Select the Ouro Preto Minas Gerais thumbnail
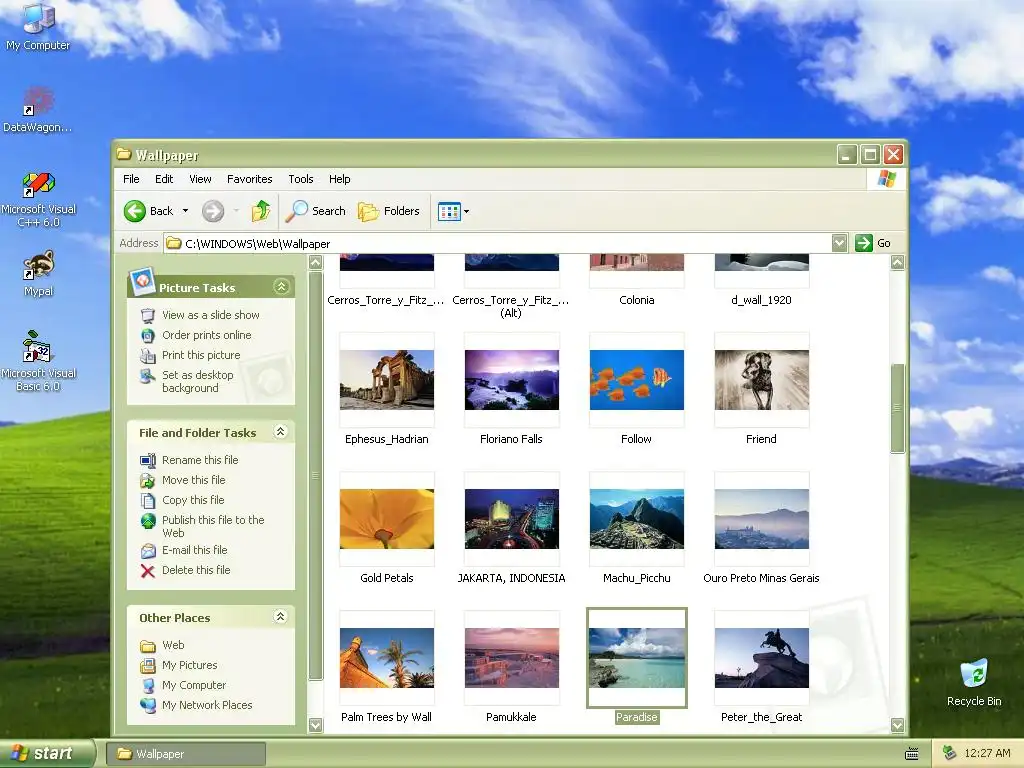 tap(761, 519)
